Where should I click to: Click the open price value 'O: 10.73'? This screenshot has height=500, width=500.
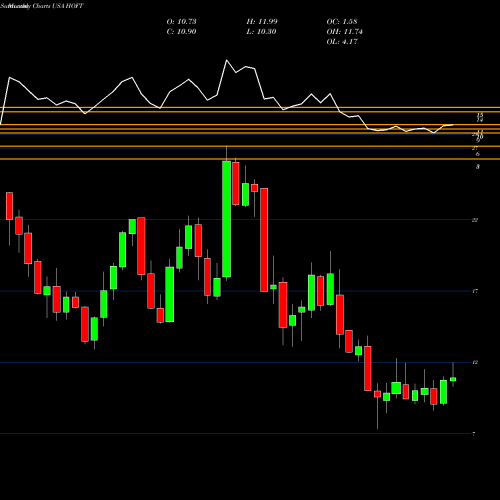pyautogui.click(x=181, y=22)
